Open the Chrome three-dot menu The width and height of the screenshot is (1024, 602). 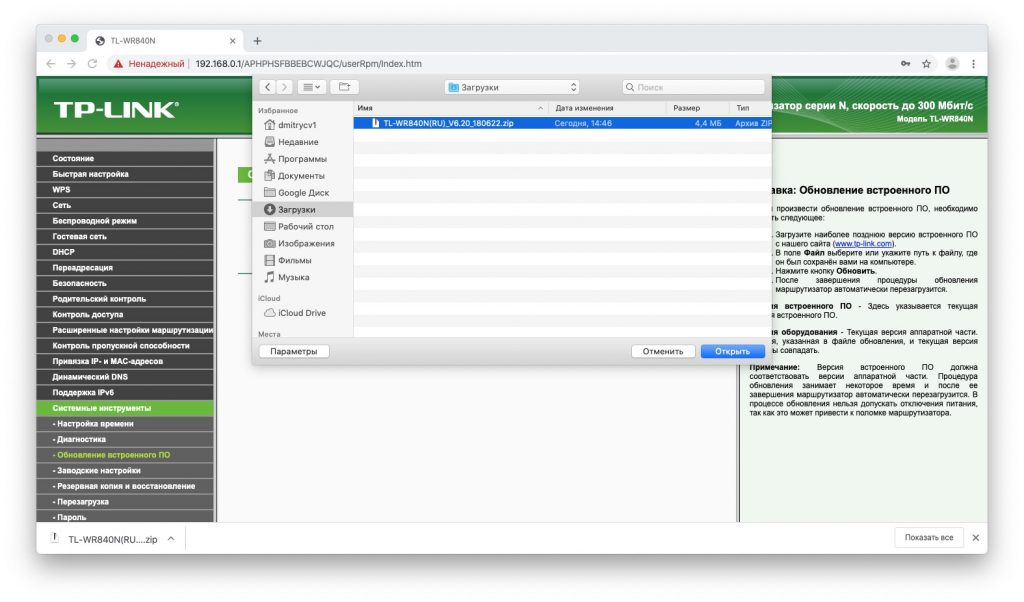click(x=973, y=64)
